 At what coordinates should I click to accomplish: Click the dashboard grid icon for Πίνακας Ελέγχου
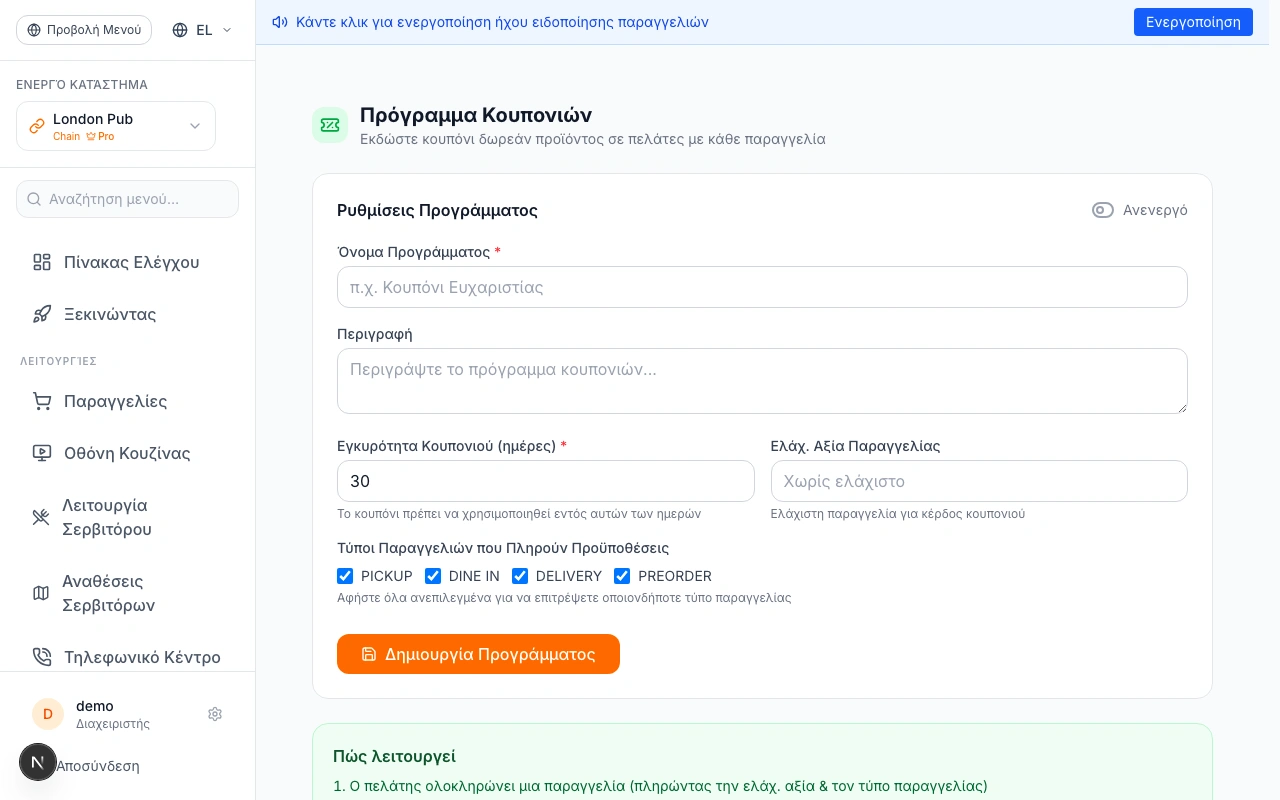click(42, 262)
